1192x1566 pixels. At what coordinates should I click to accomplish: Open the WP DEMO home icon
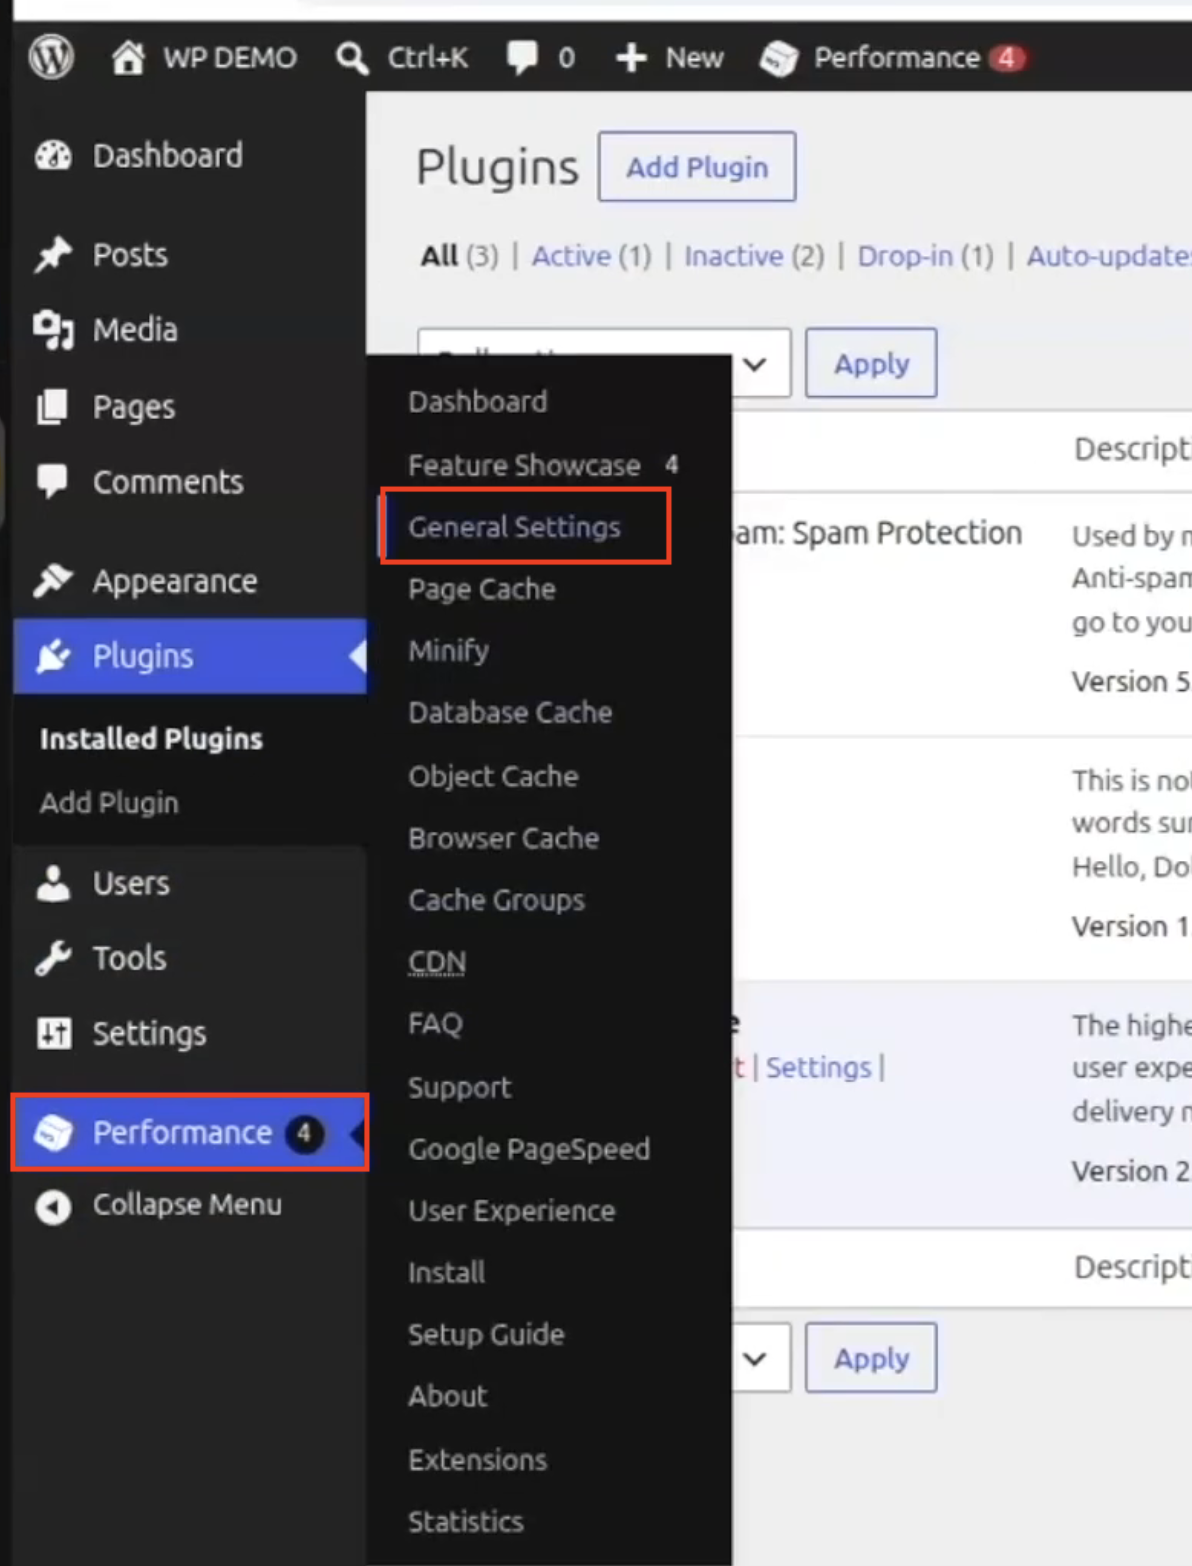[128, 57]
